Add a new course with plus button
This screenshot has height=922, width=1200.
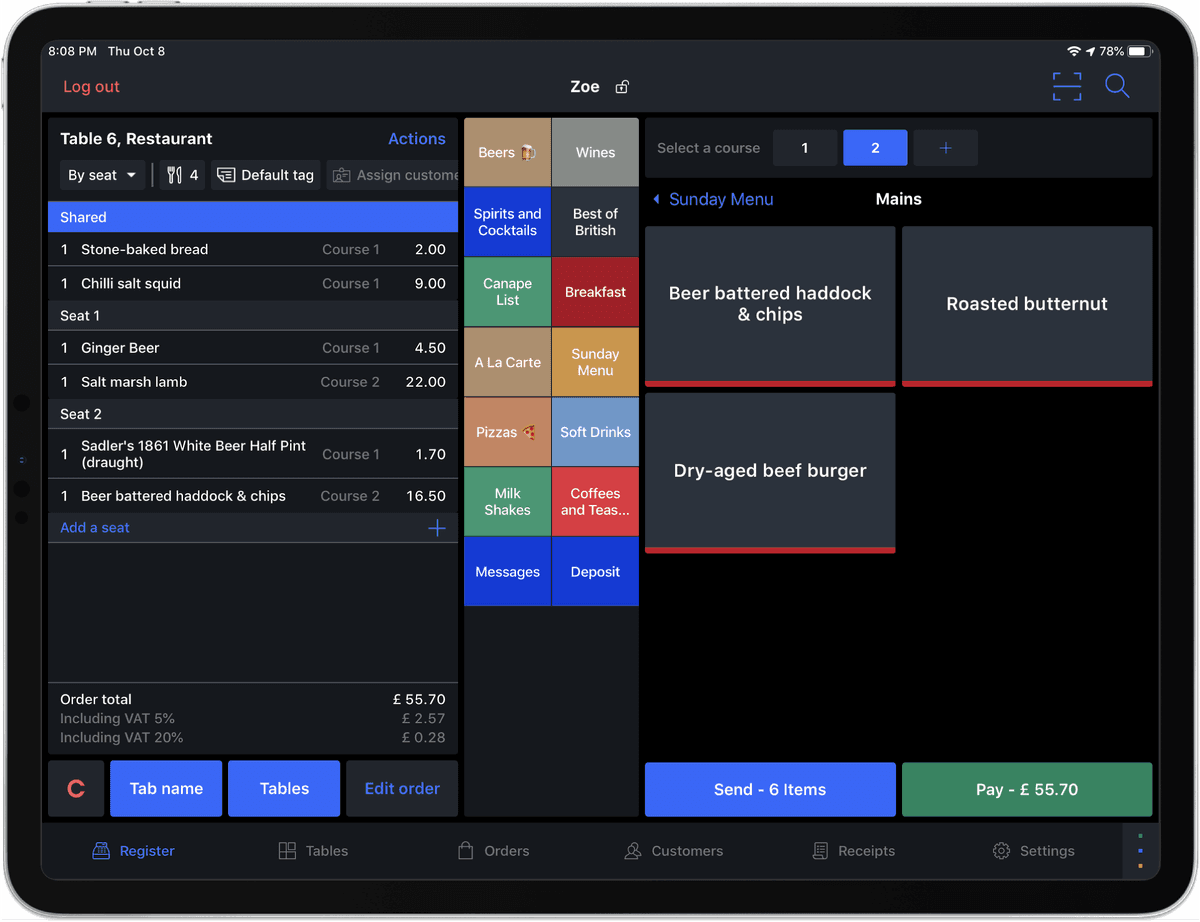[945, 148]
